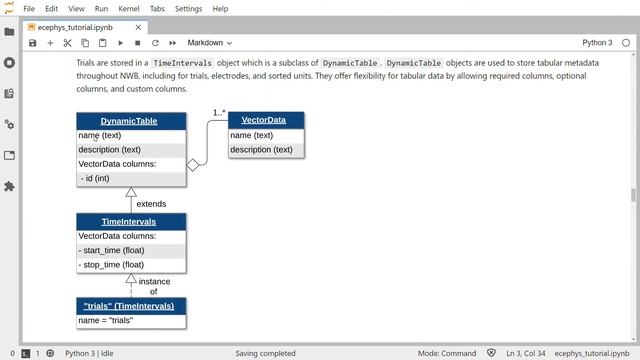The height and width of the screenshot is (360, 640).
Task: Close the ecephys_tutorial.ipynb tab
Action: (x=138, y=27)
